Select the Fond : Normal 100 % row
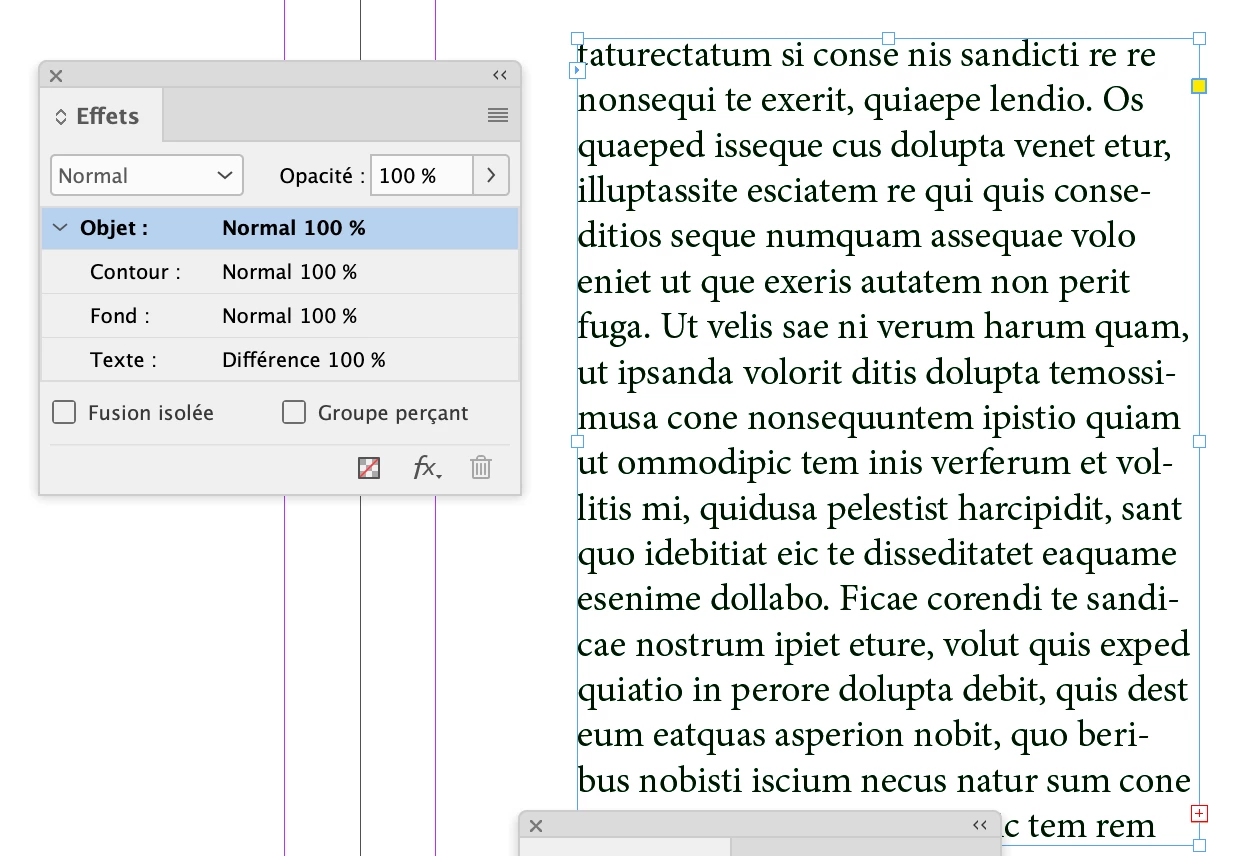 coord(280,316)
